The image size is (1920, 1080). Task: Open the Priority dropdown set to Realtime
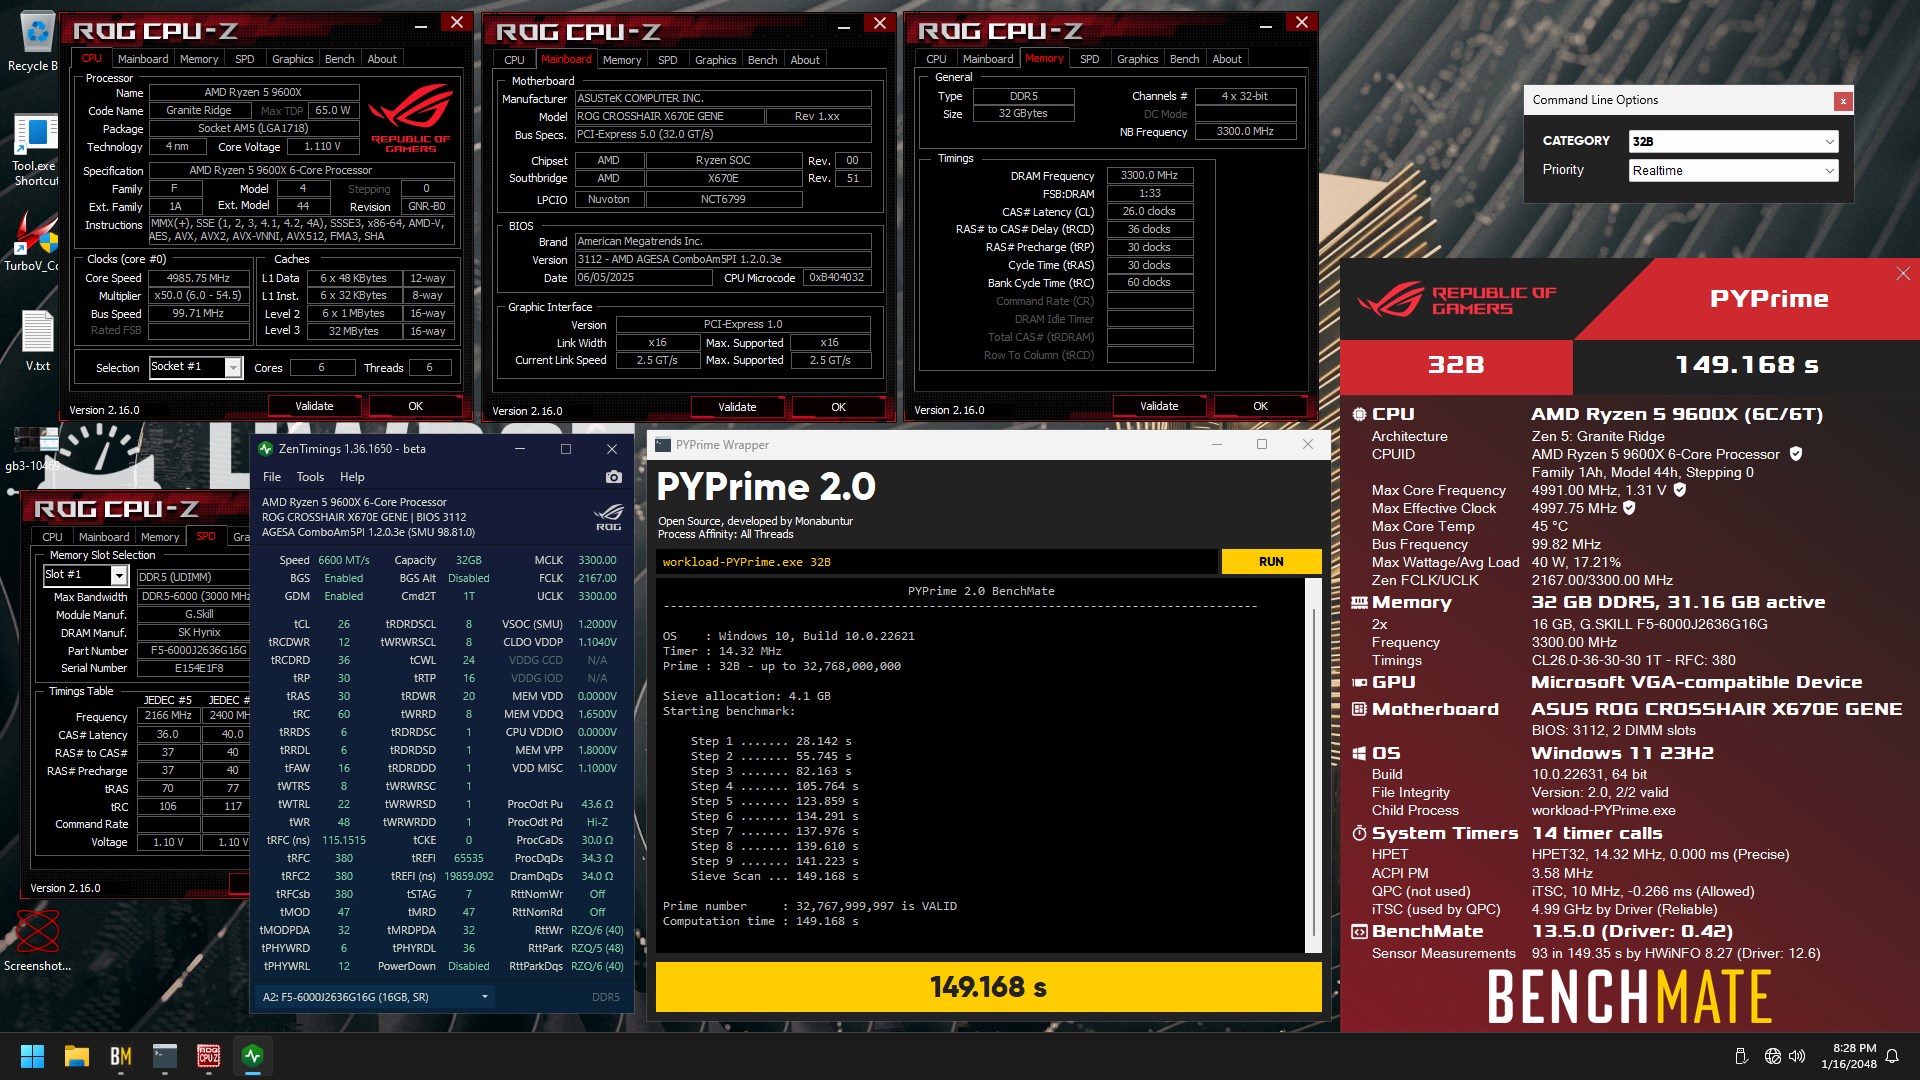(x=1733, y=170)
